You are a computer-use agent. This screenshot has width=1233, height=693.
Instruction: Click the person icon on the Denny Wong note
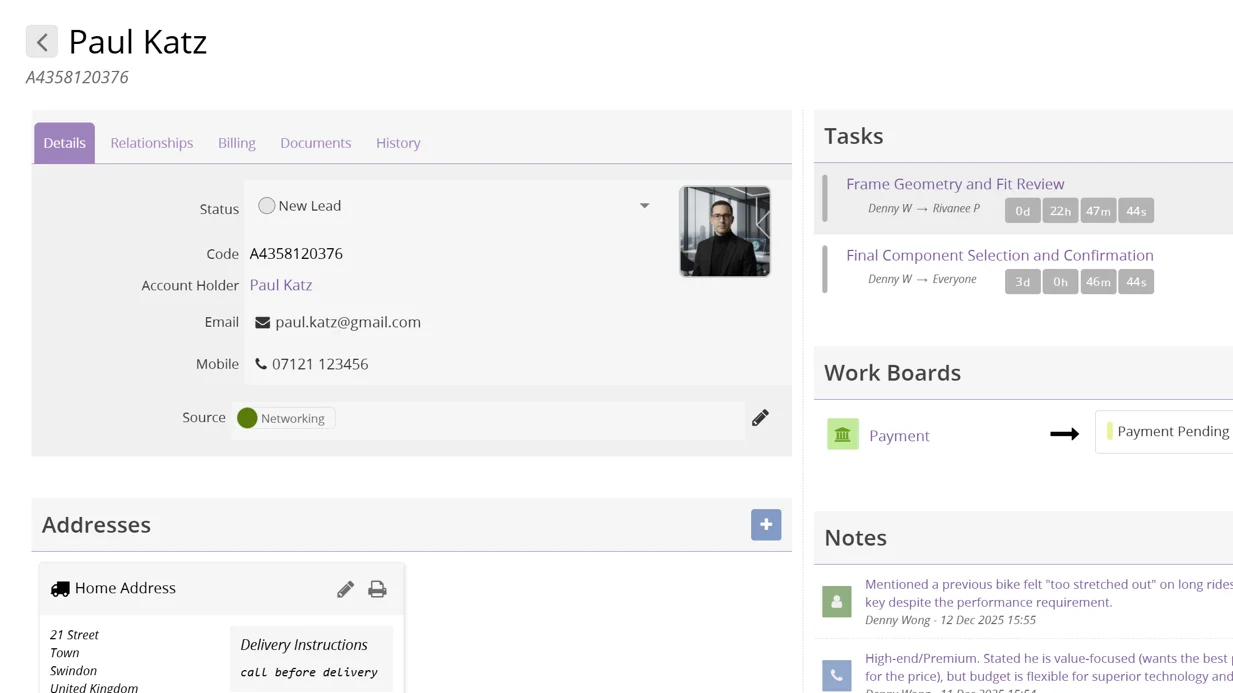[x=836, y=601]
